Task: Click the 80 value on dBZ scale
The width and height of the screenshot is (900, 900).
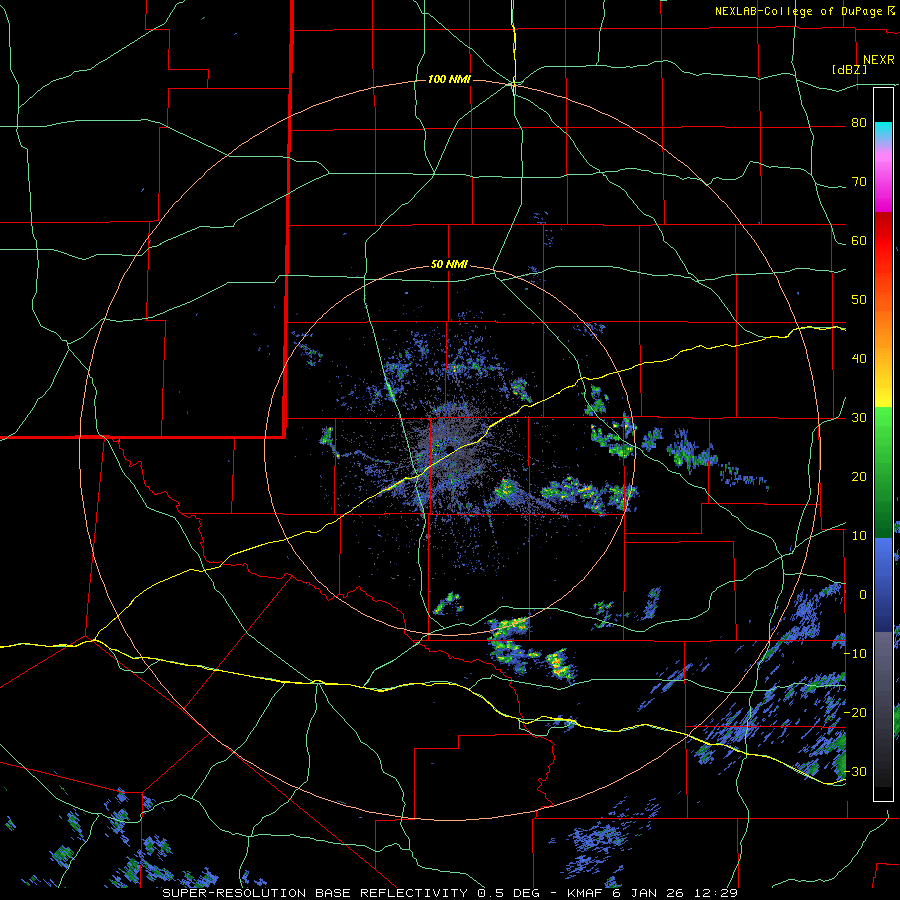Action: coord(859,123)
